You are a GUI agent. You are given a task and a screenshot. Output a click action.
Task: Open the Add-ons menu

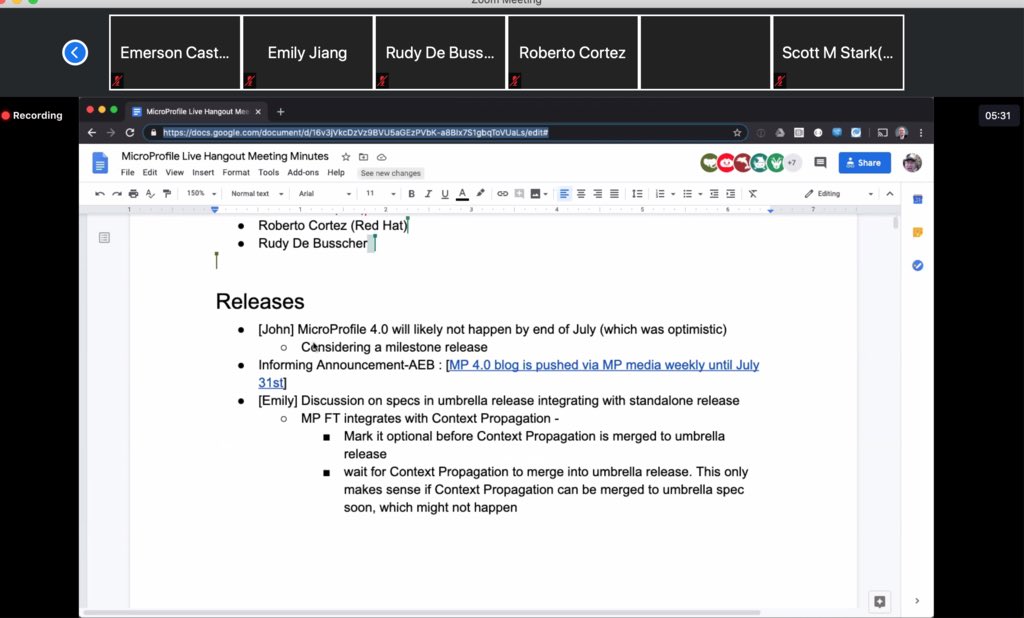click(x=303, y=172)
